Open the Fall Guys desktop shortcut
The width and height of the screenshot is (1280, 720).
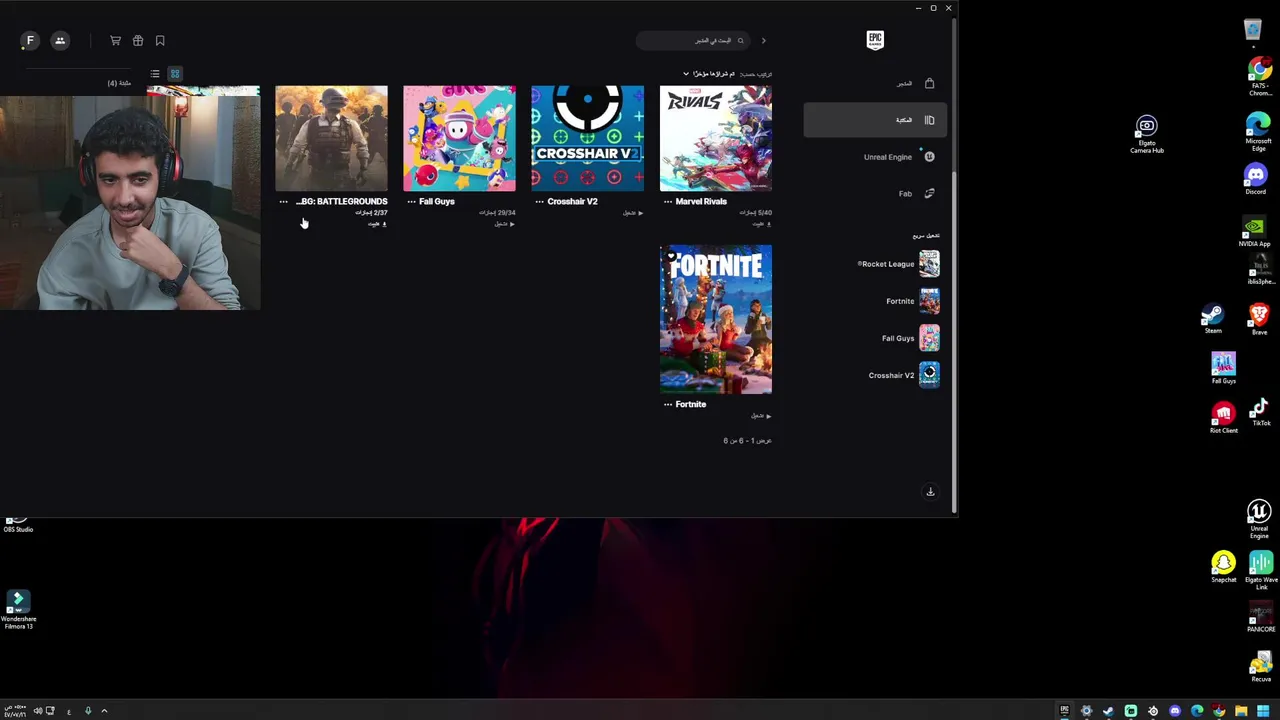pyautogui.click(x=1223, y=368)
